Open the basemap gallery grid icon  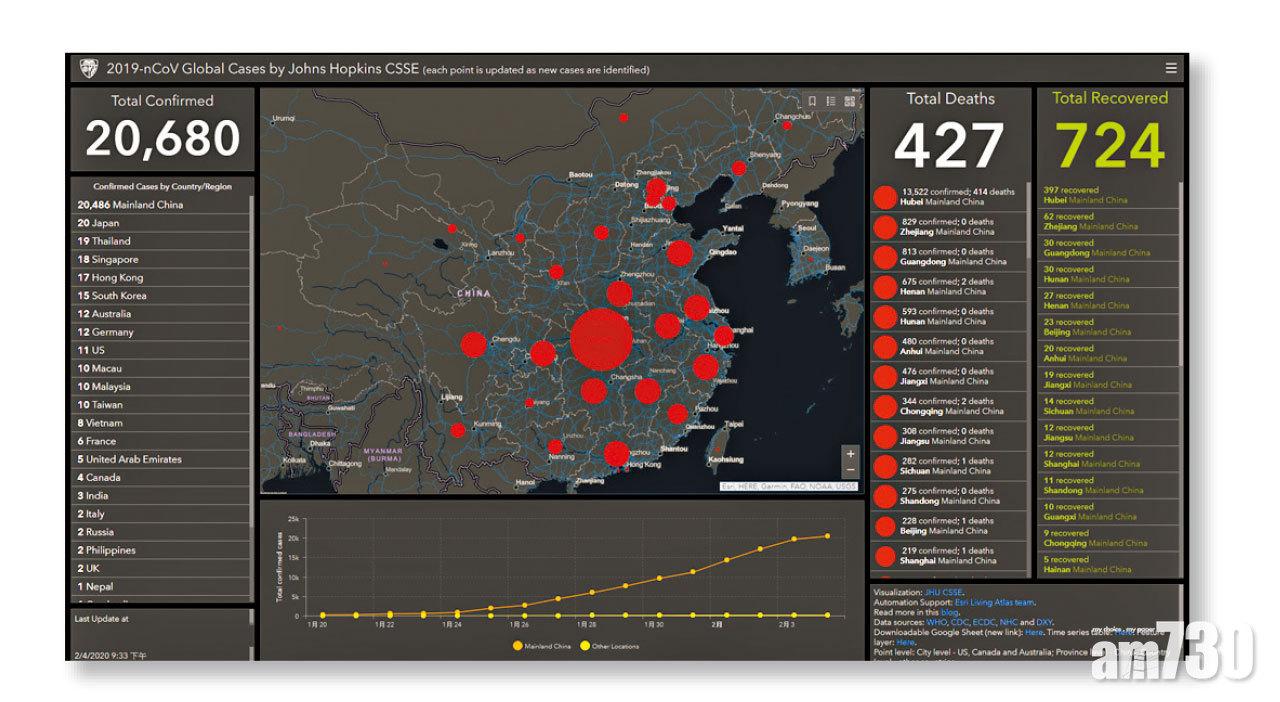(849, 101)
